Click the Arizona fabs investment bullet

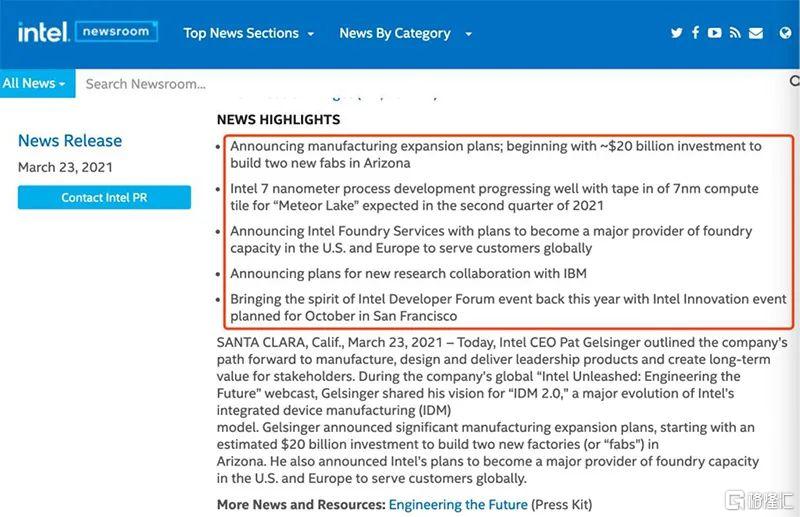tap(495, 154)
